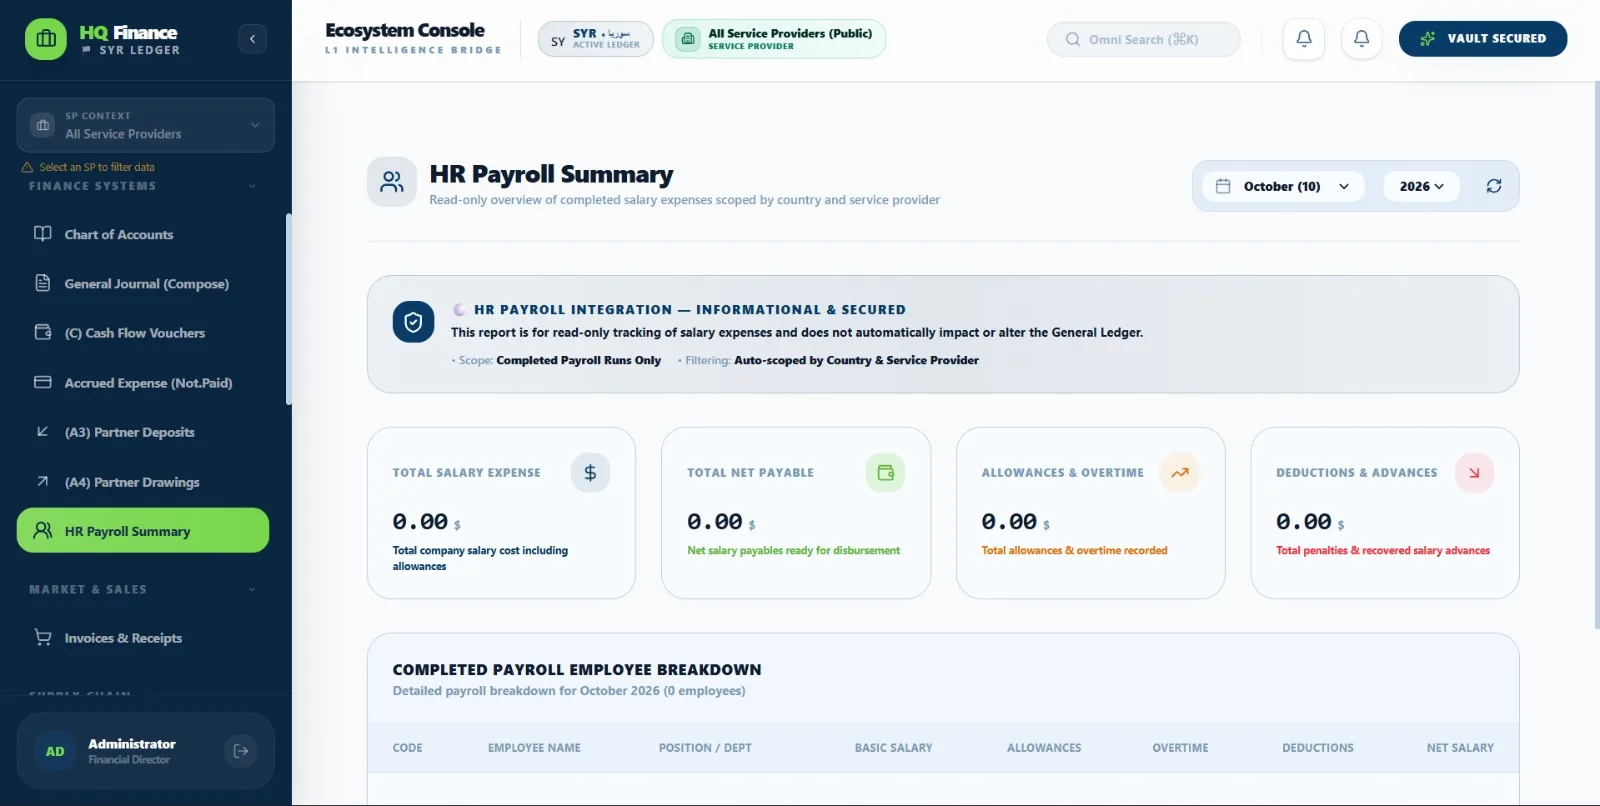The height and width of the screenshot is (806, 1600).
Task: Open (A3) Partner Deposits
Action: [x=143, y=432]
